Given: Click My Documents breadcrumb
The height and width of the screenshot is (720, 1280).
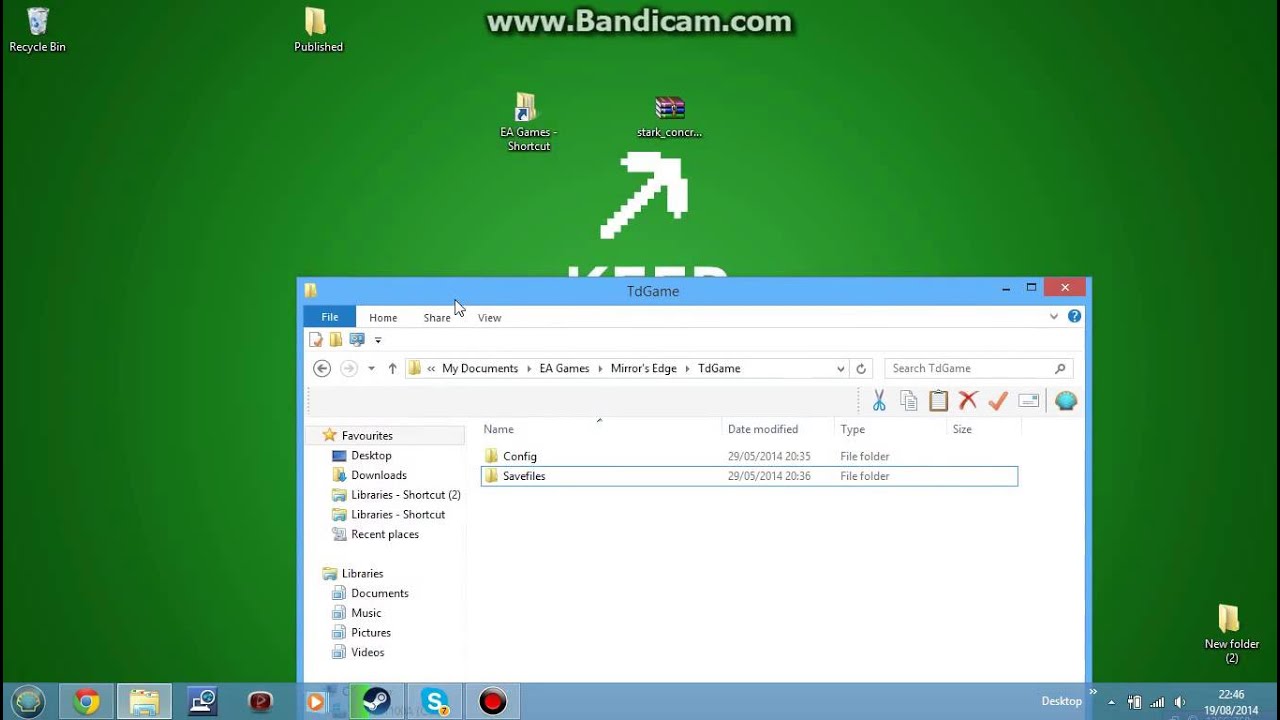Looking at the screenshot, I should pyautogui.click(x=480, y=368).
